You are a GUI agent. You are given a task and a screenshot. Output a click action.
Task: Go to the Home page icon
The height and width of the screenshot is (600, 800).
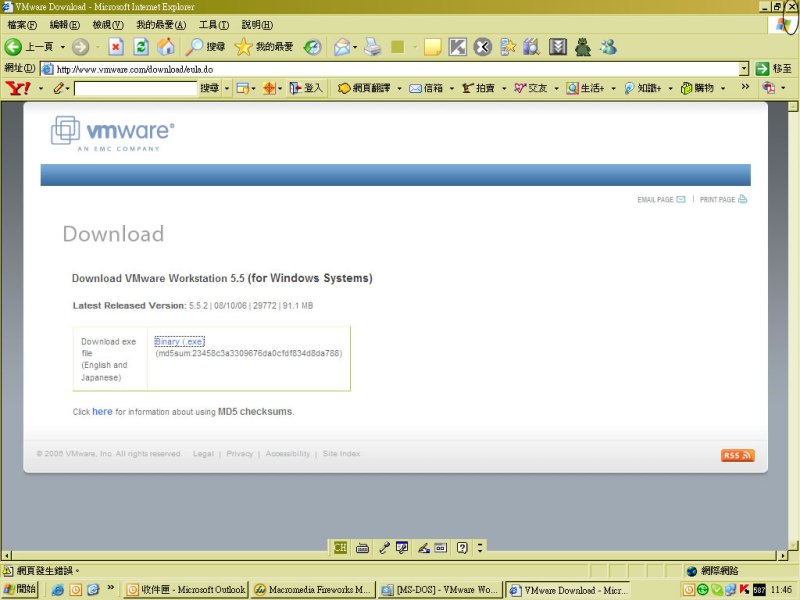[x=165, y=47]
